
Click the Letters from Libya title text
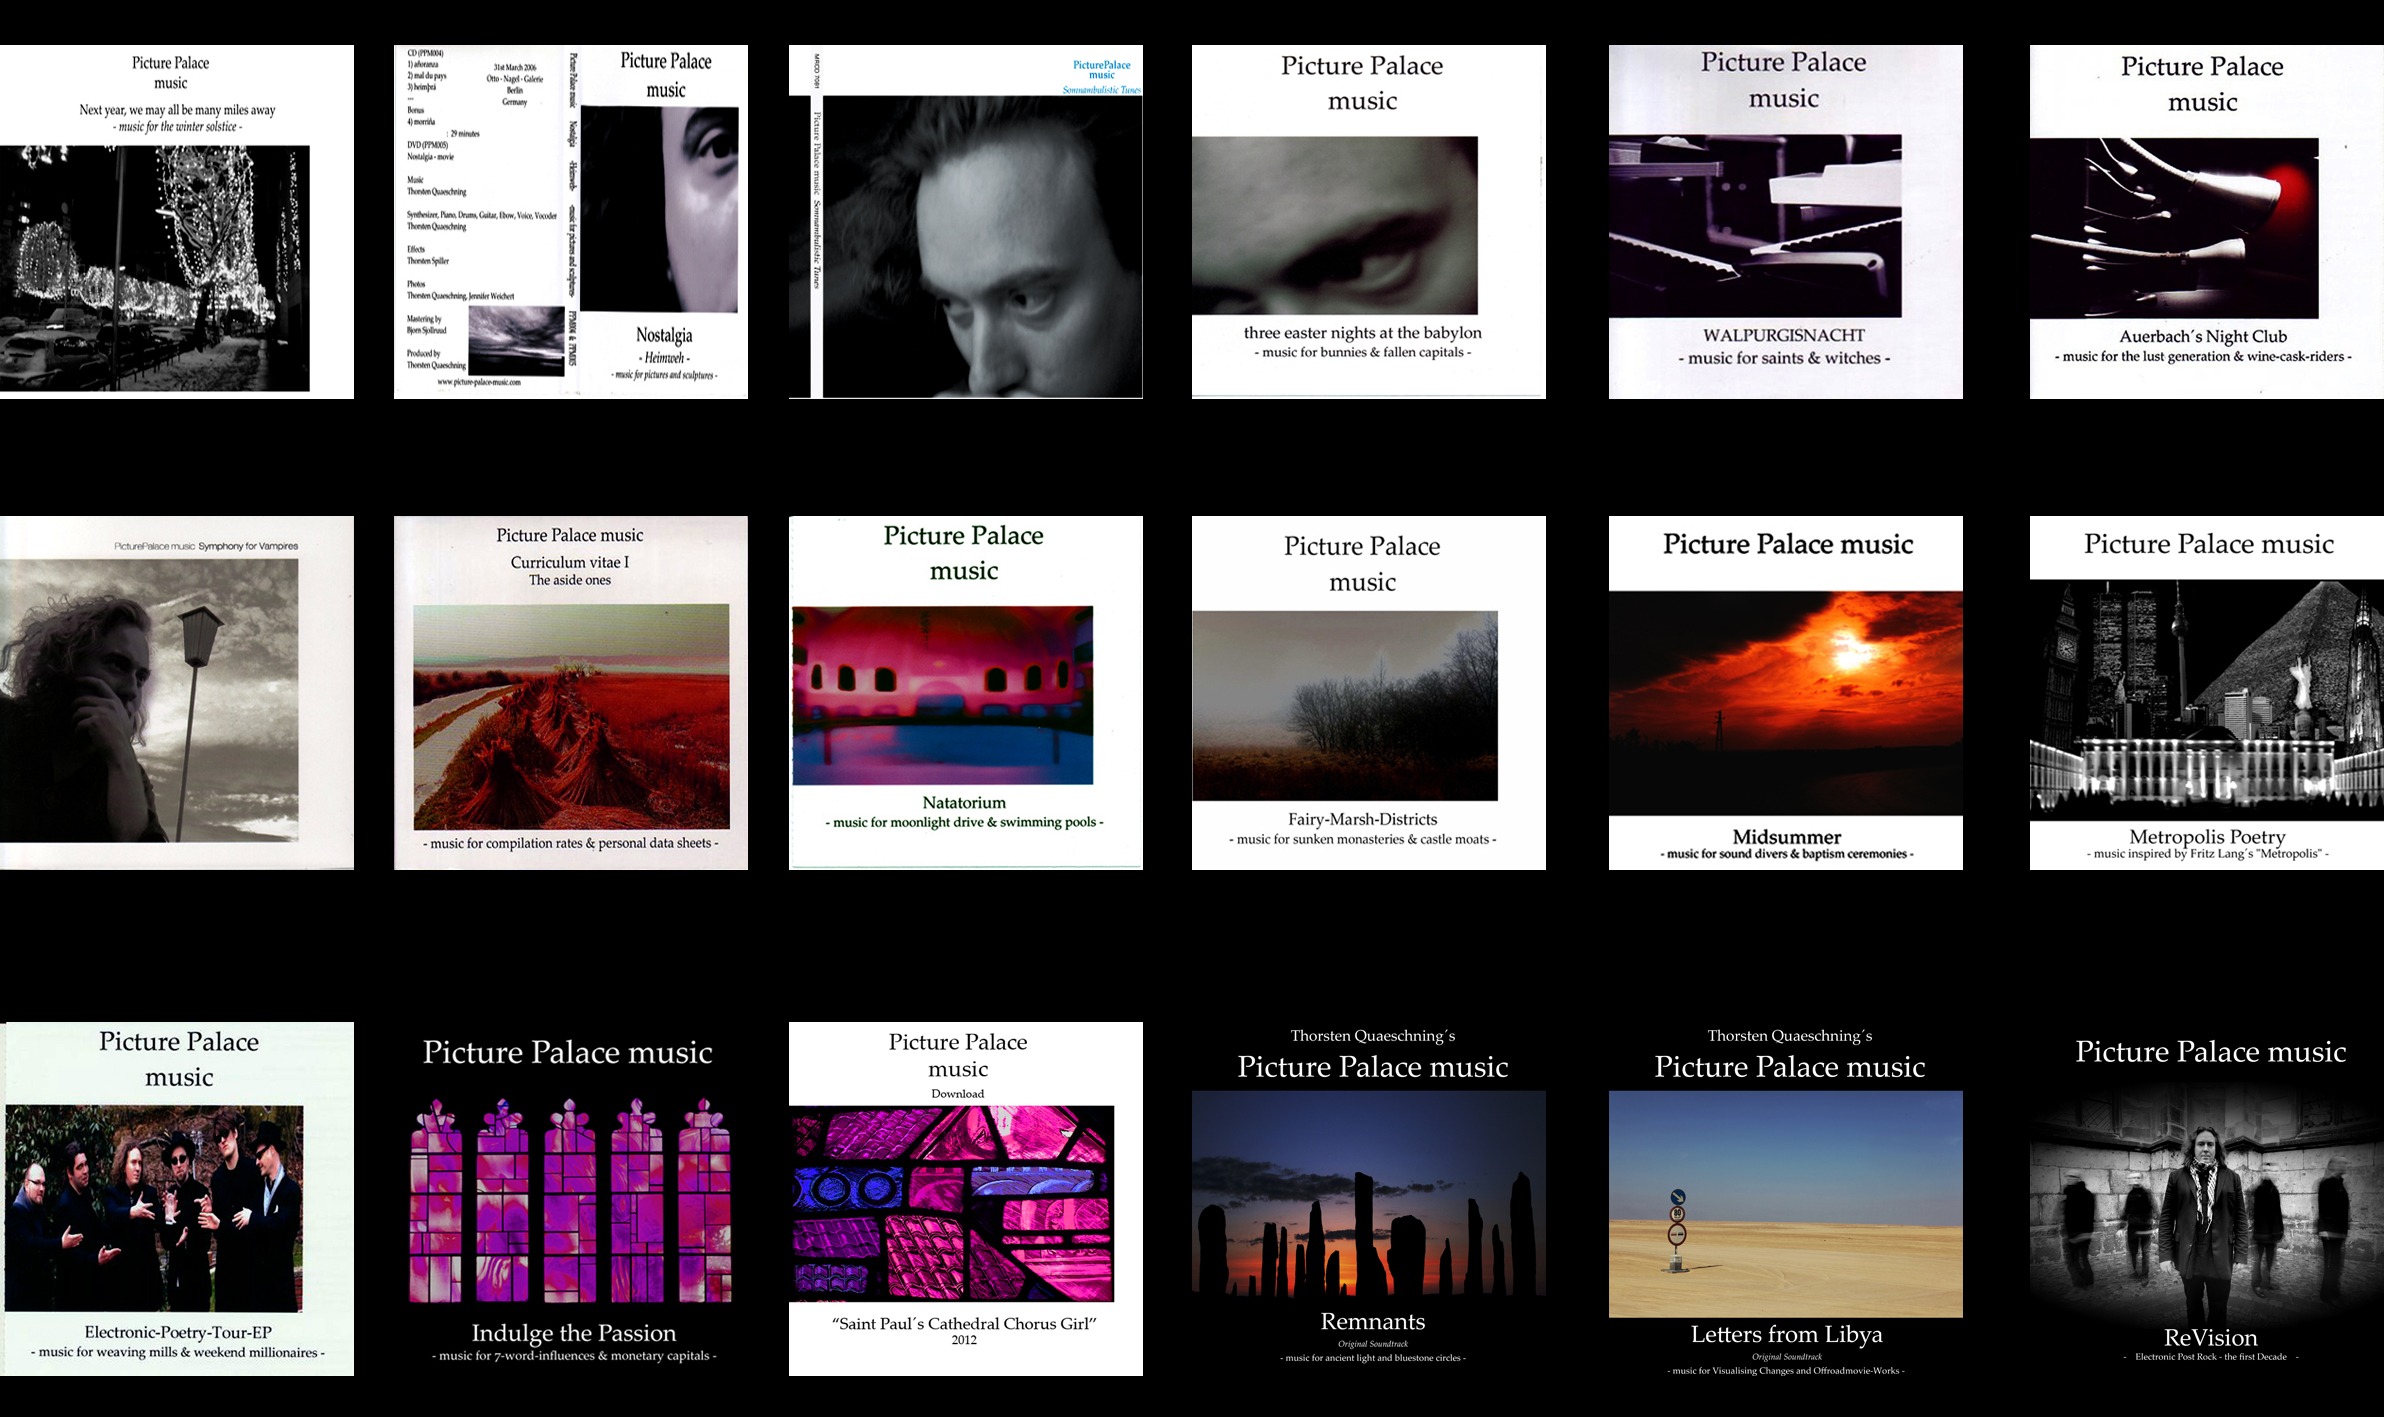click(1786, 1334)
